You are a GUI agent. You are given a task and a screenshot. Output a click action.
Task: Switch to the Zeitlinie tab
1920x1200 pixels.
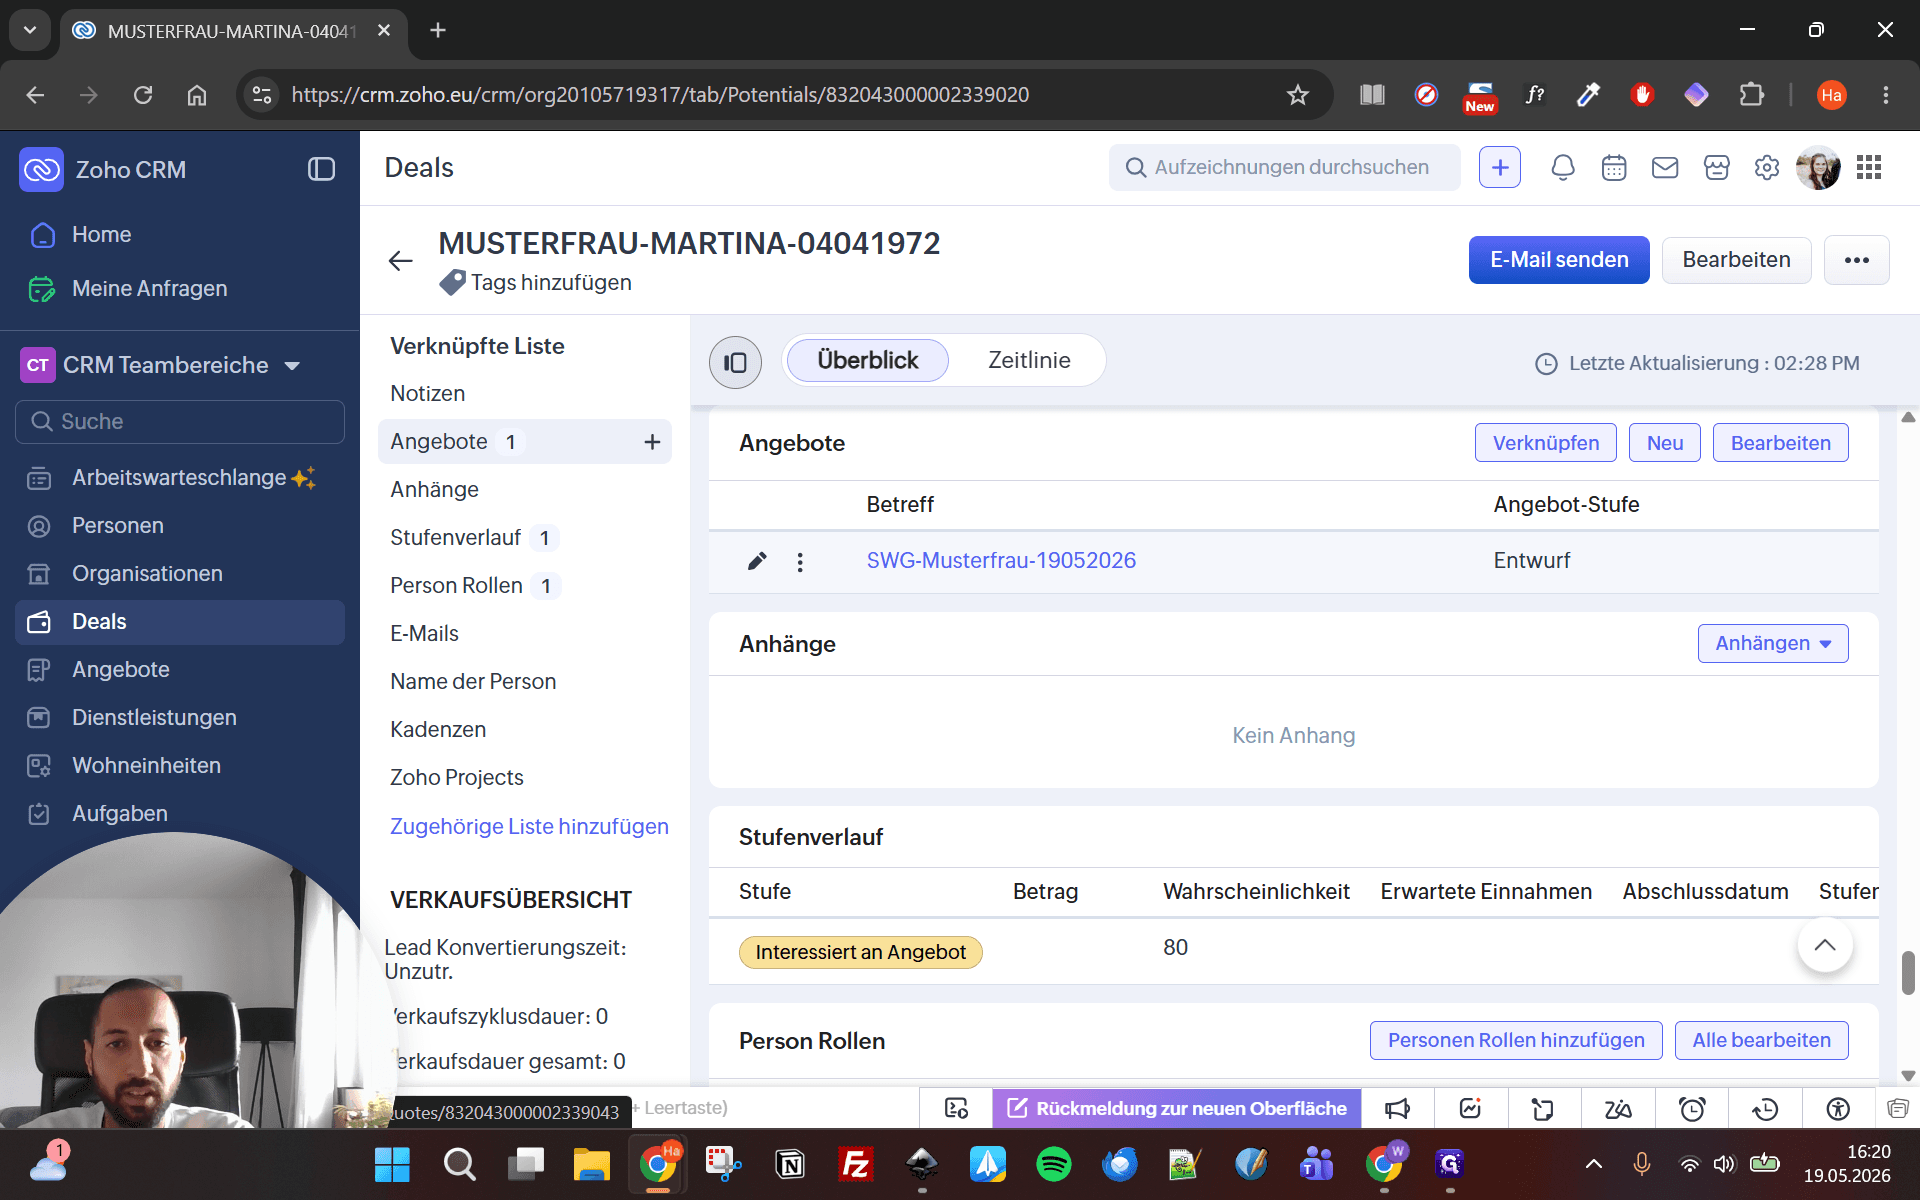pyautogui.click(x=1029, y=360)
